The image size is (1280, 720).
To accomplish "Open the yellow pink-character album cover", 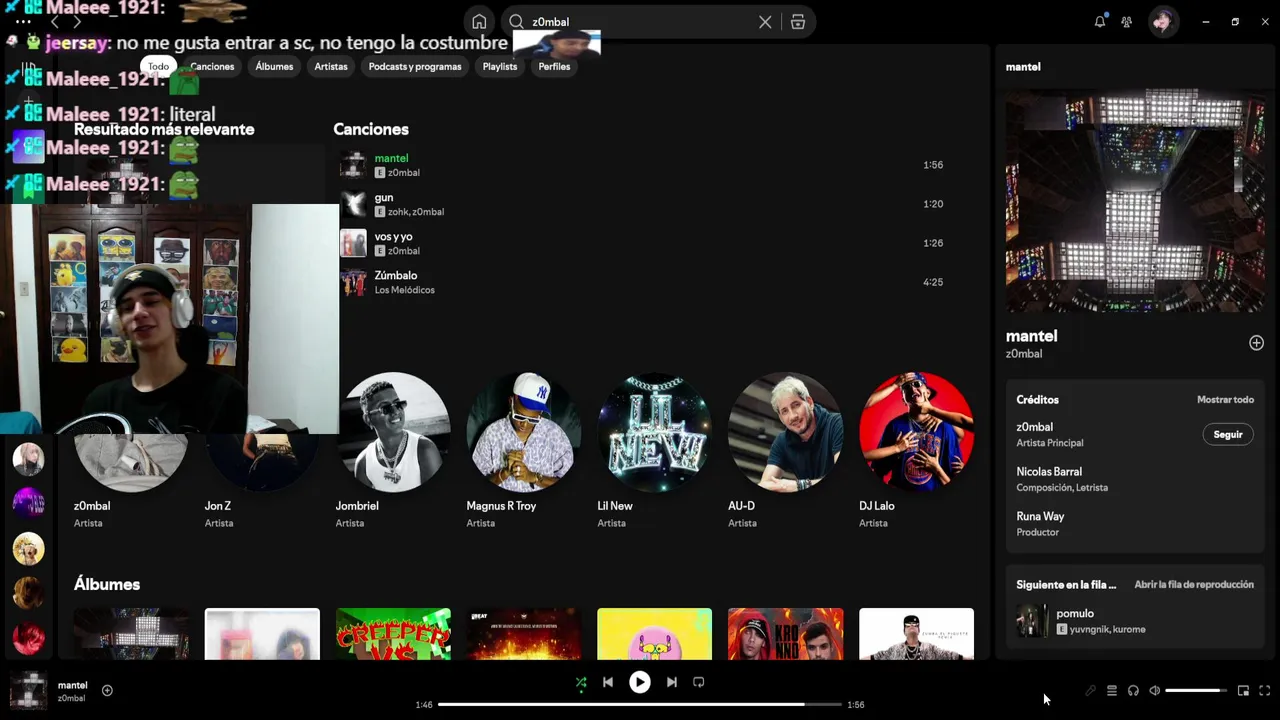I will tap(655, 634).
